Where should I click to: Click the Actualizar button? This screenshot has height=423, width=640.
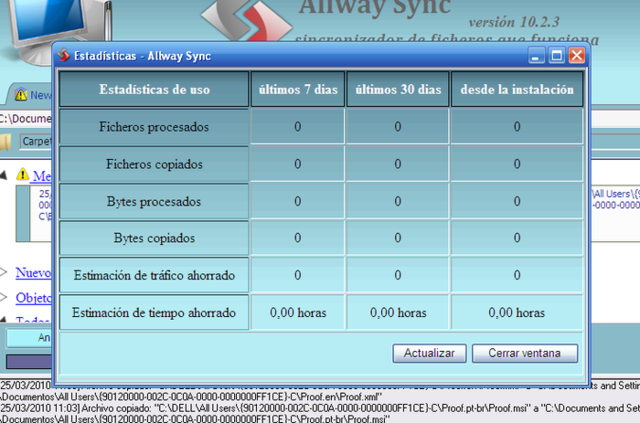[x=429, y=353]
